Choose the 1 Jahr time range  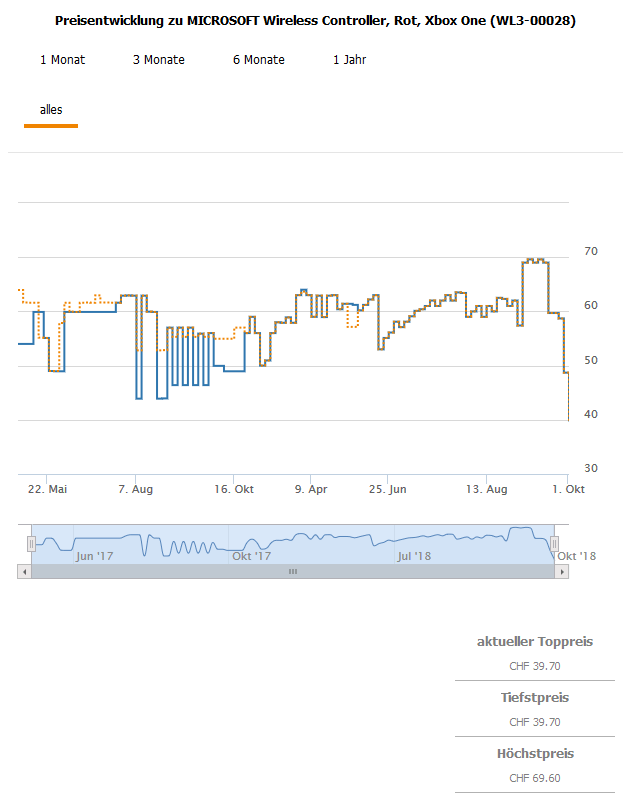[349, 60]
